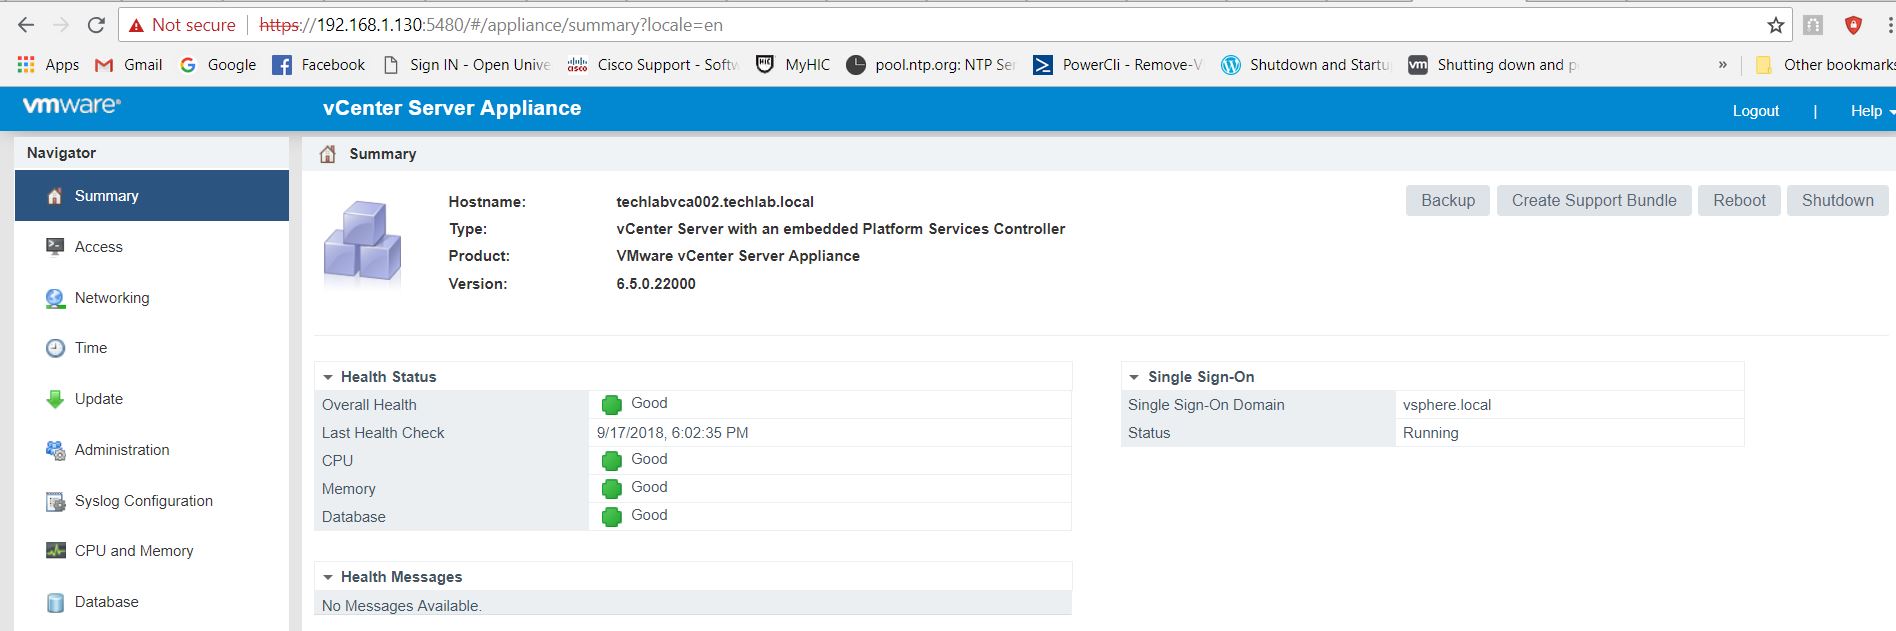This screenshot has height=631, width=1896.
Task: Click the Time clock icon
Action: click(x=55, y=348)
